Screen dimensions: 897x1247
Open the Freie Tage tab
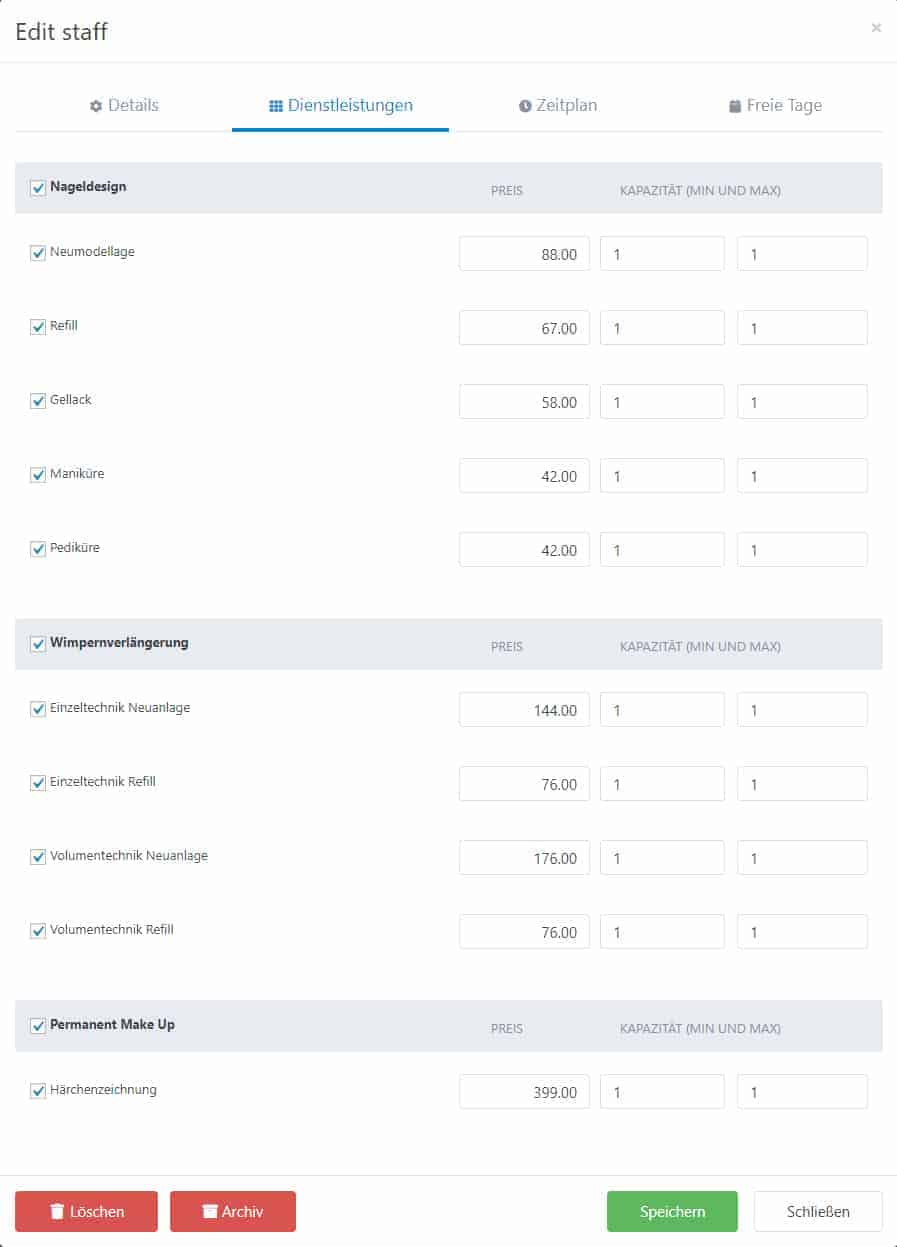775,105
